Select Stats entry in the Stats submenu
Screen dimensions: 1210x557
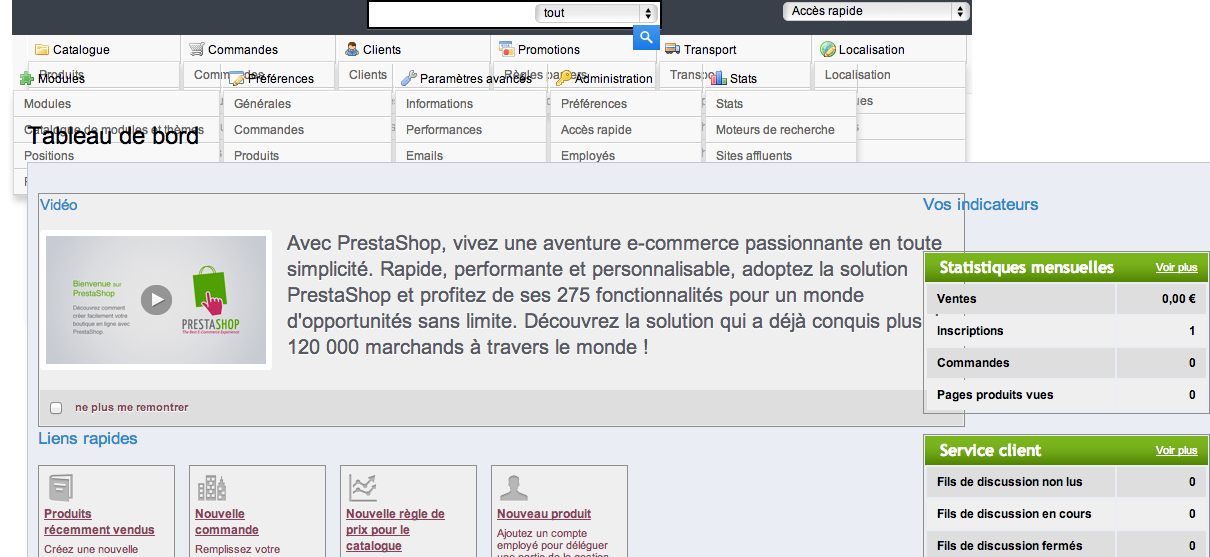click(x=730, y=104)
